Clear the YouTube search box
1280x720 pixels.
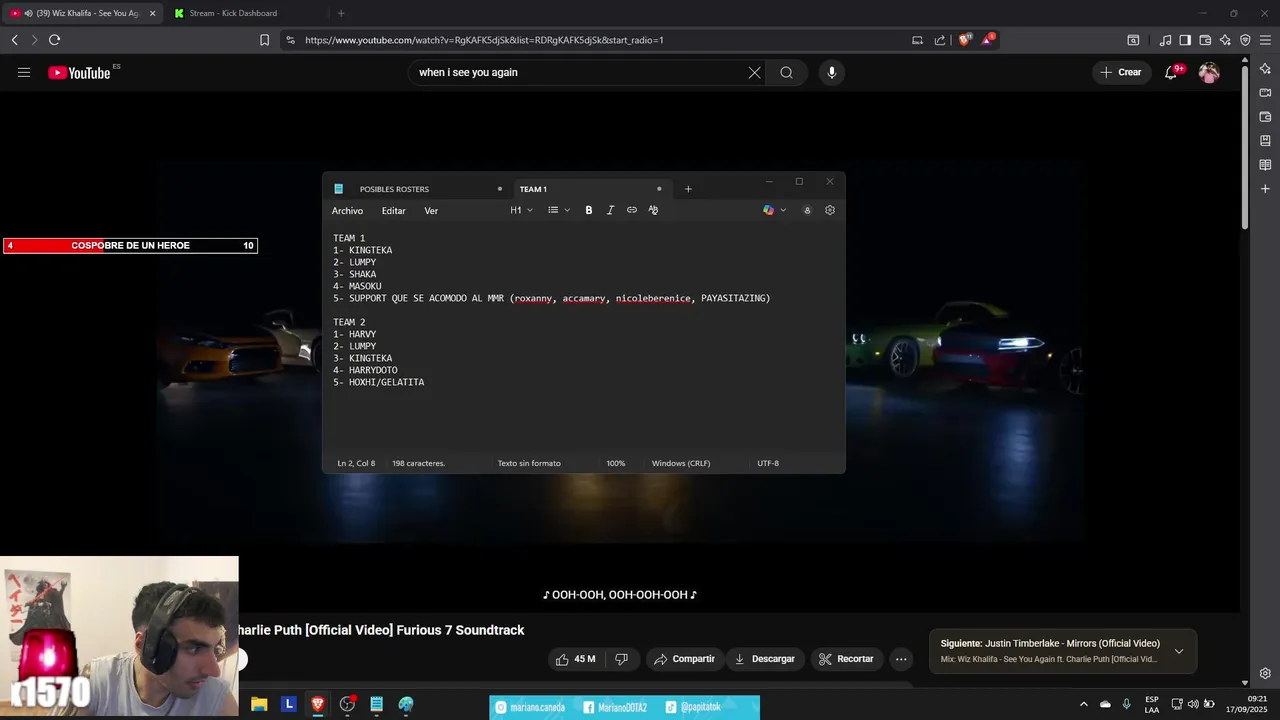755,72
